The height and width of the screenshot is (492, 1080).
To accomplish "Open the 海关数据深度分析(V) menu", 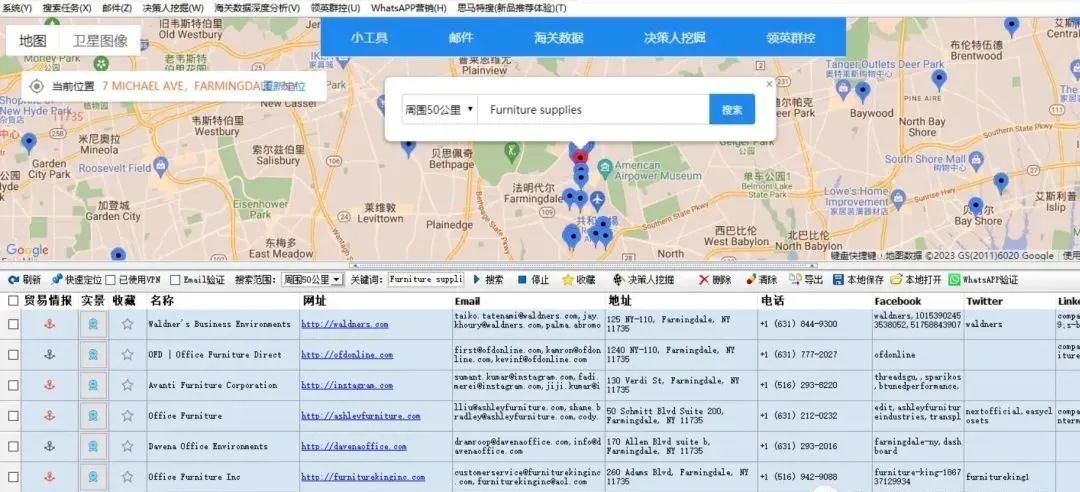I will 257,8.
